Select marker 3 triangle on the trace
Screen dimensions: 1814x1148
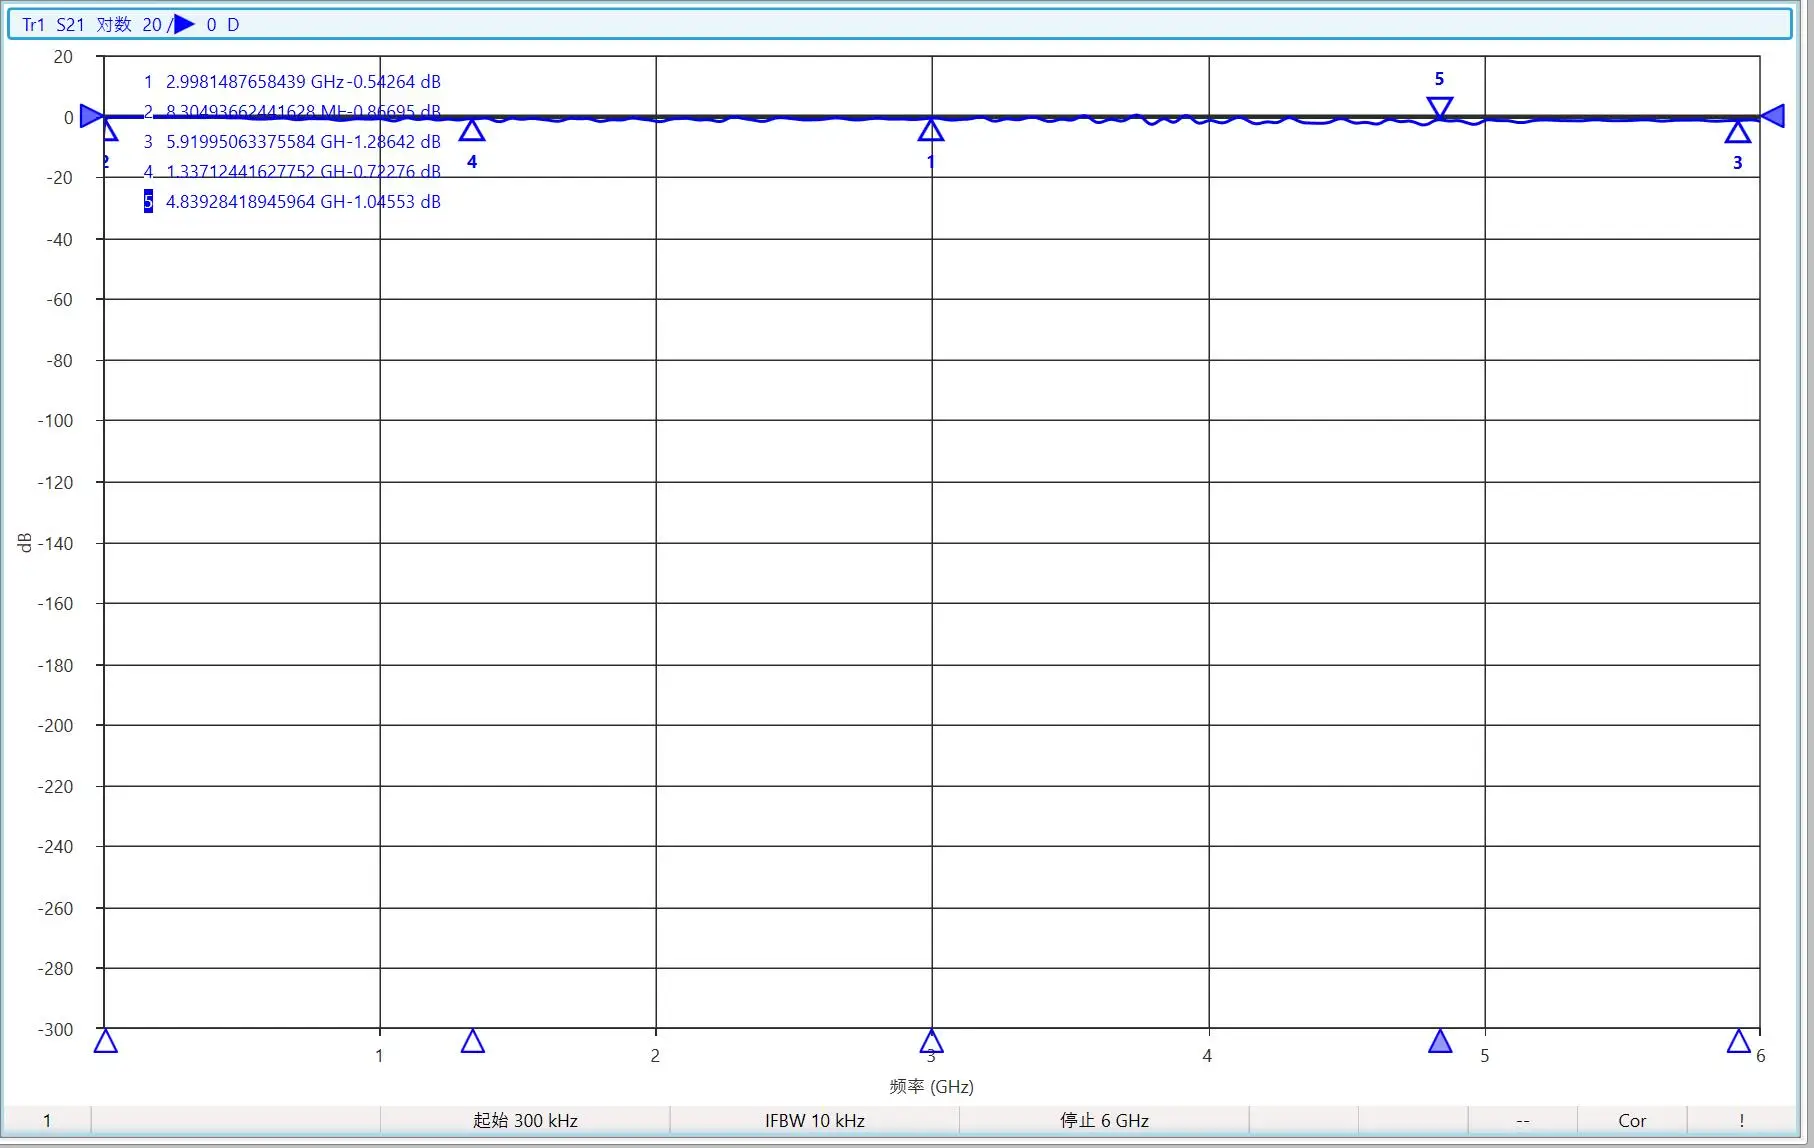1738,131
